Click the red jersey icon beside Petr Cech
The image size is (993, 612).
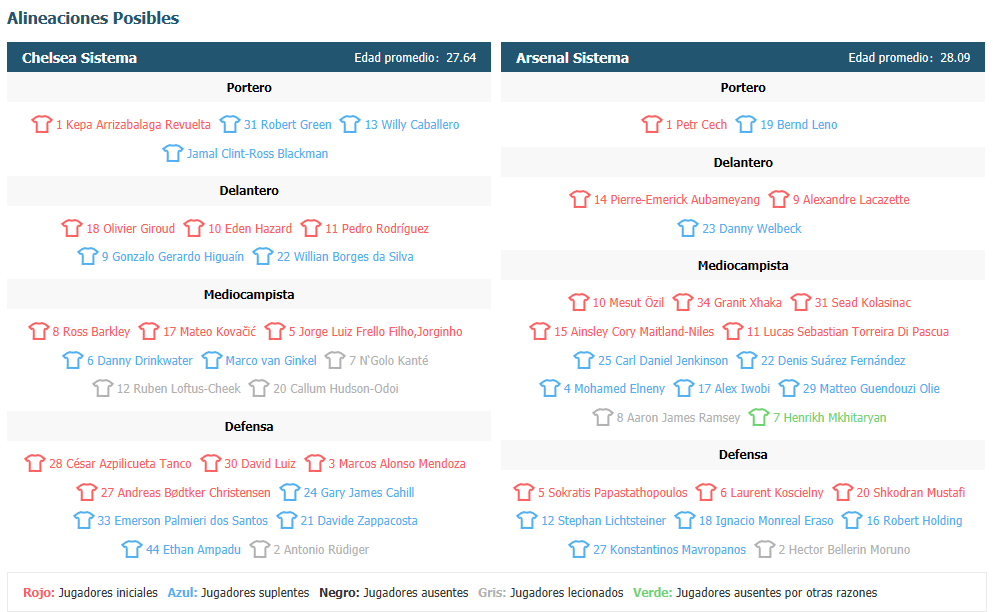[652, 125]
